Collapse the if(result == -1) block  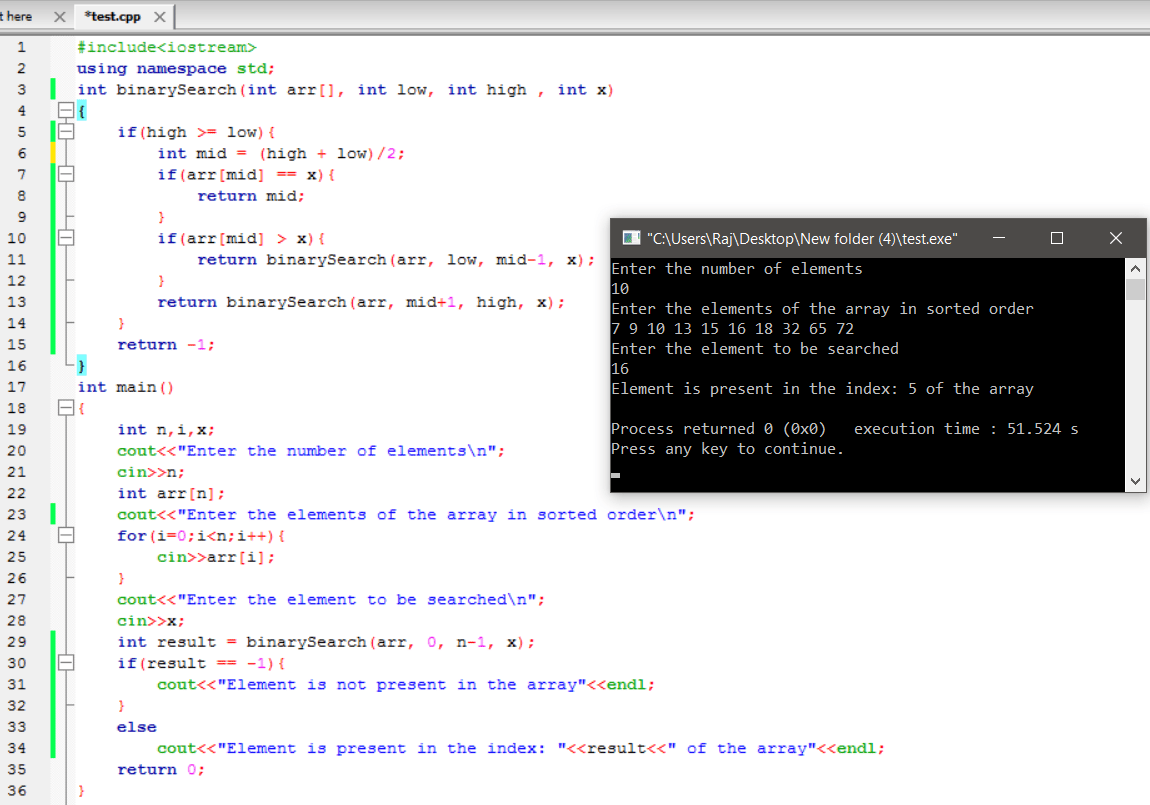[65, 662]
